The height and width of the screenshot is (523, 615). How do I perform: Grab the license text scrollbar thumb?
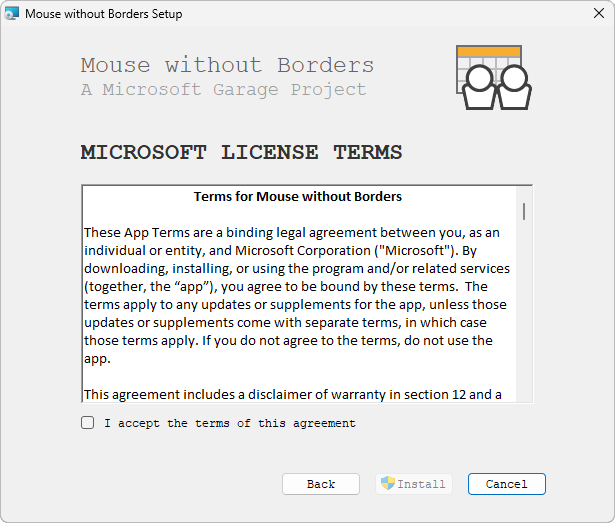coord(524,211)
